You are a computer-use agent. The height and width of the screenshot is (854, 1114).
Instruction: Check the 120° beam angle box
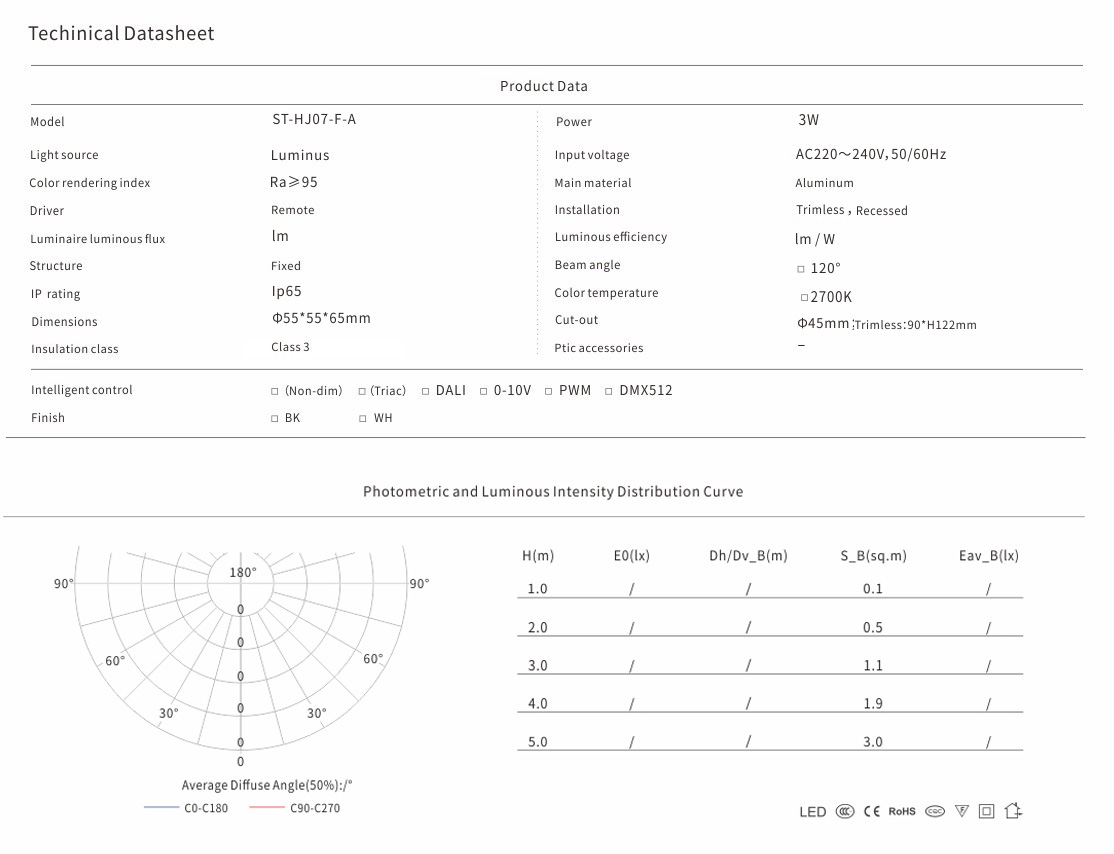click(x=801, y=269)
